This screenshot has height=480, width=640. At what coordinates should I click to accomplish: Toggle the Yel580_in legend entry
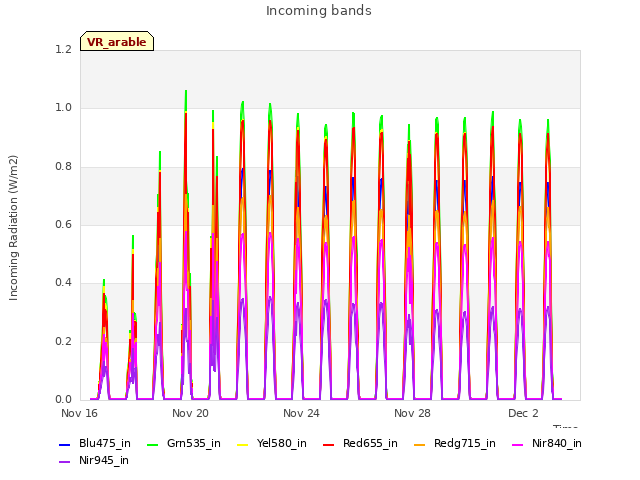click(x=272, y=444)
